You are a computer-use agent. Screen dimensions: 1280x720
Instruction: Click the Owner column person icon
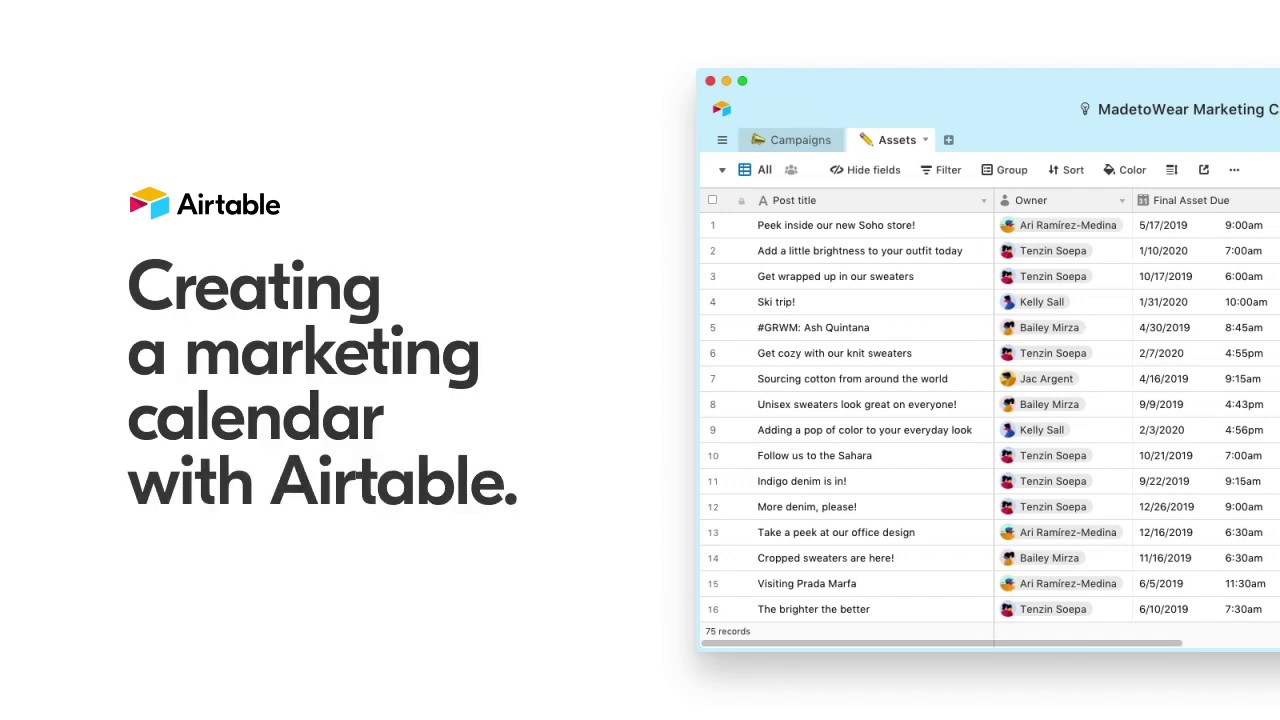click(x=1005, y=200)
